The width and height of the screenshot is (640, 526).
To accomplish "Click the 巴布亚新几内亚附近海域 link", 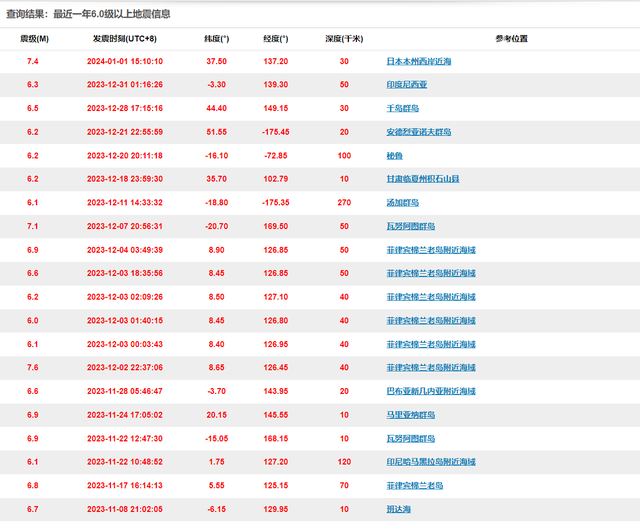I will 431,391.
